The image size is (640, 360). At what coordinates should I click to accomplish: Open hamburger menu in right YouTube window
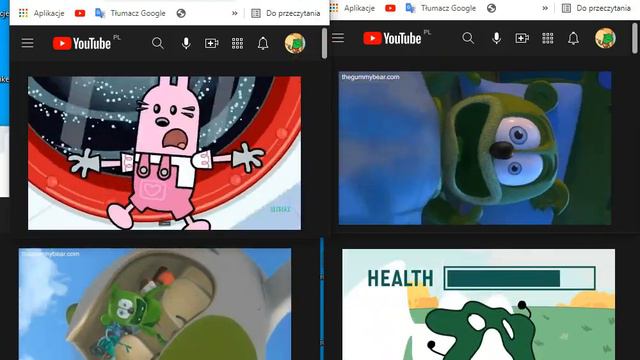338,38
